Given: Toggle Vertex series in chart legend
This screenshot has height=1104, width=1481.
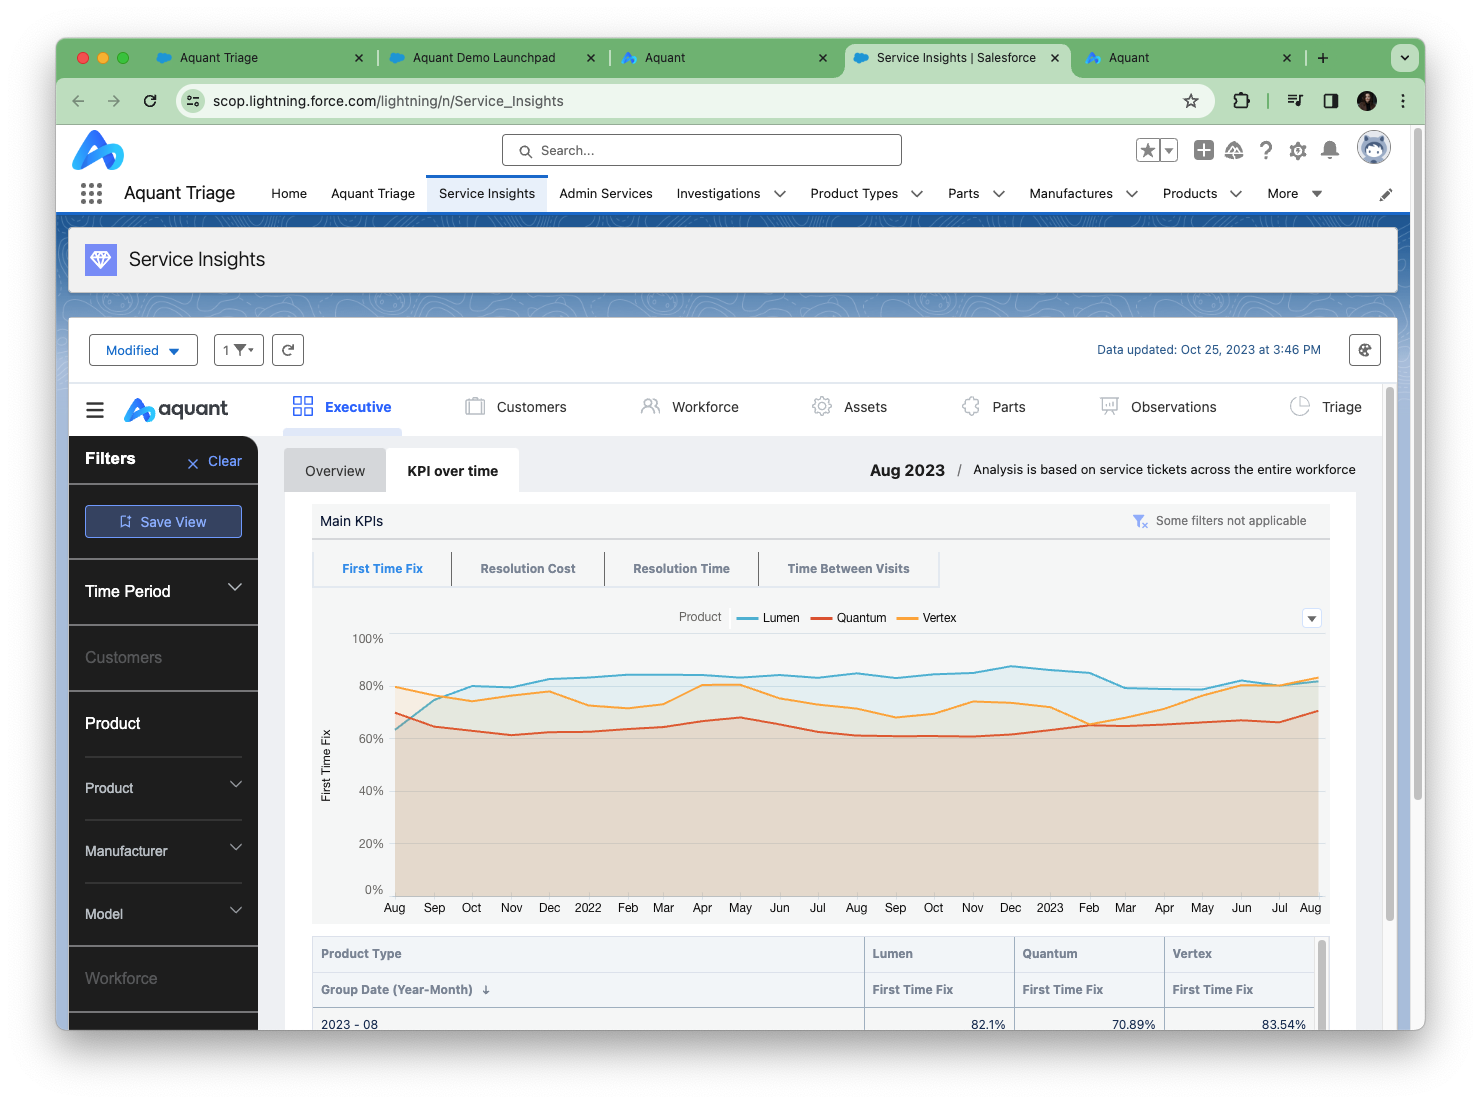Looking at the screenshot, I should coord(927,618).
